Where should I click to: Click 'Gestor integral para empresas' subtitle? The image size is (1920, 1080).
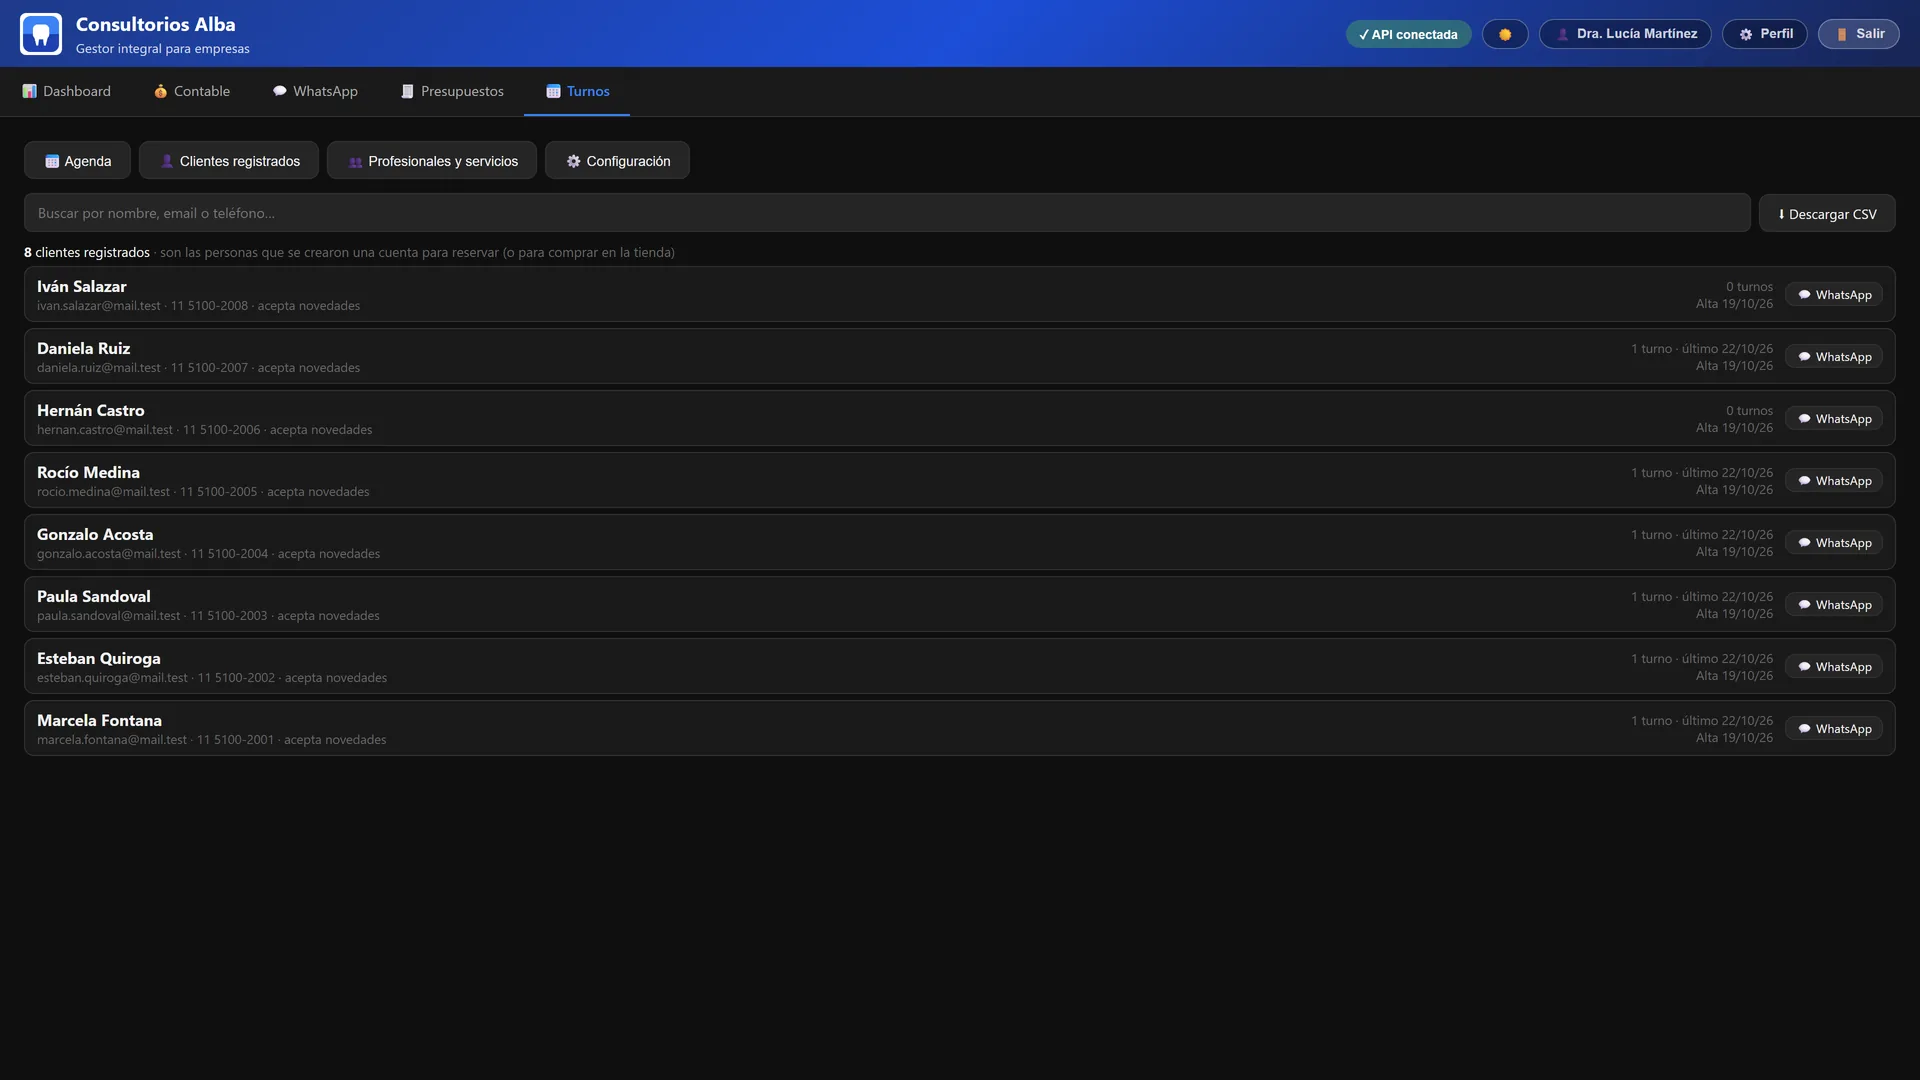pyautogui.click(x=163, y=49)
